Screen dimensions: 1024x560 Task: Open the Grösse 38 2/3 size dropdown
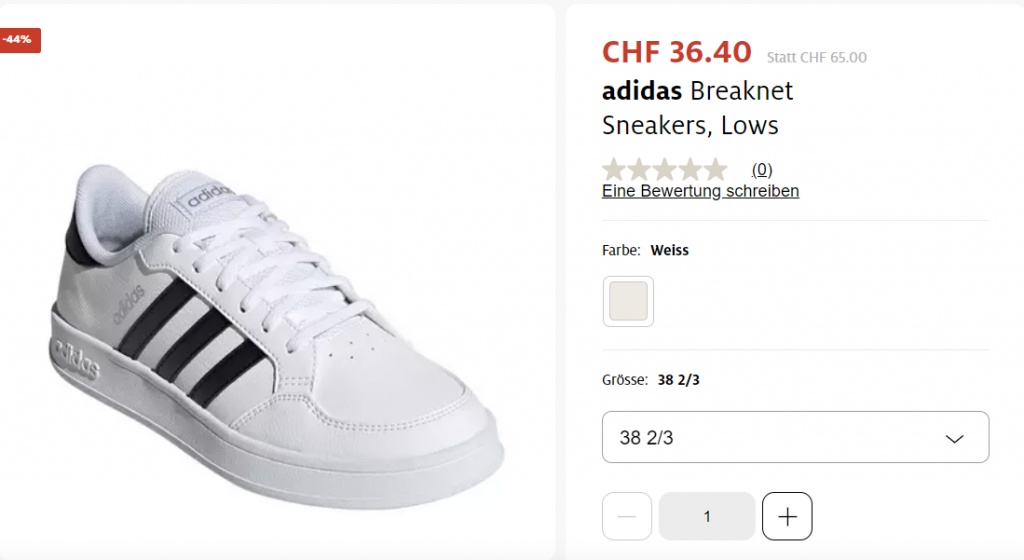[795, 437]
